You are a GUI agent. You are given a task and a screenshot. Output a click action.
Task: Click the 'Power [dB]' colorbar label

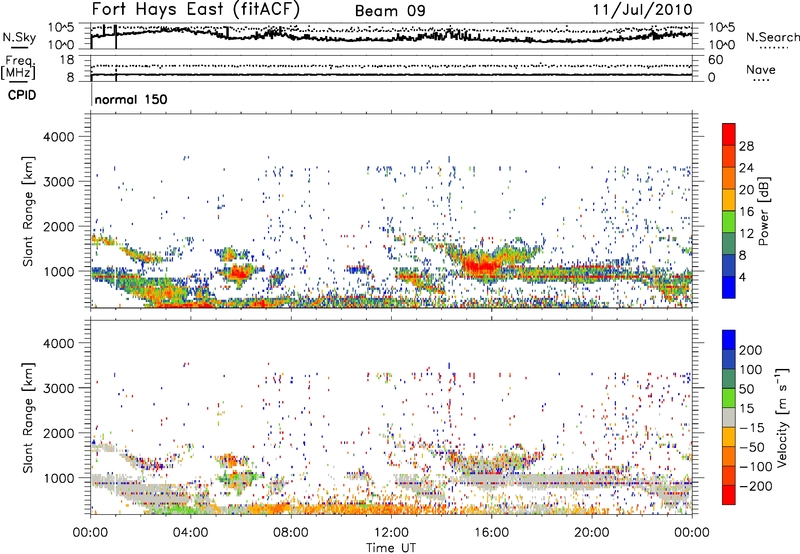pos(763,211)
